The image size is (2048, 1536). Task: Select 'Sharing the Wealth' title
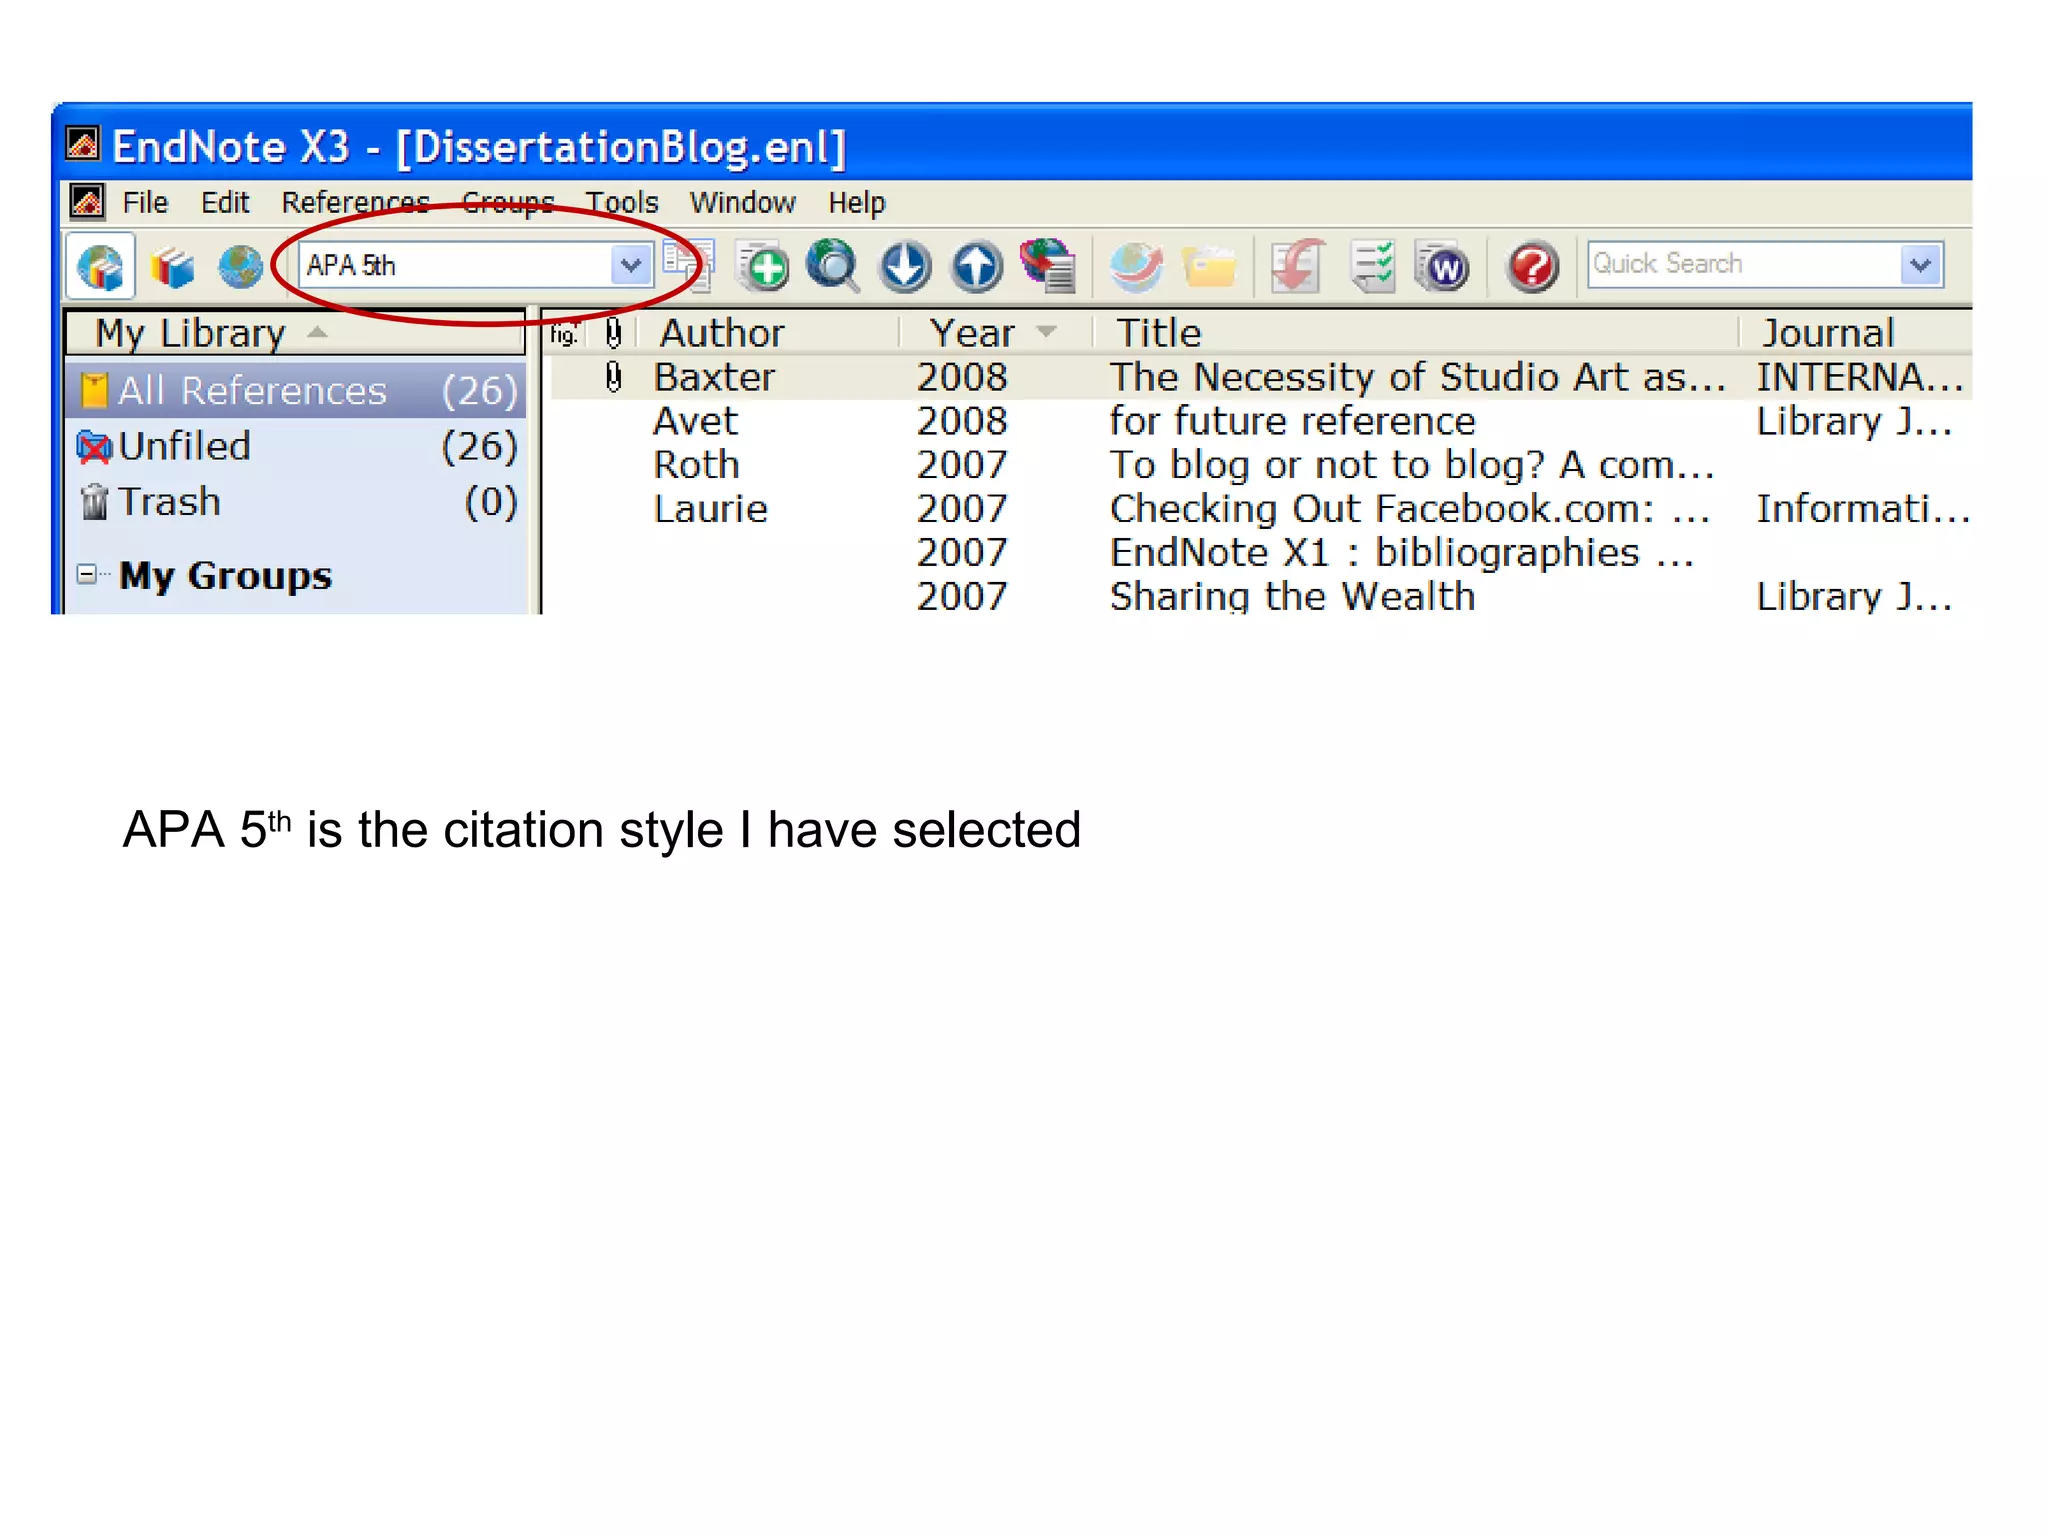(x=1292, y=597)
